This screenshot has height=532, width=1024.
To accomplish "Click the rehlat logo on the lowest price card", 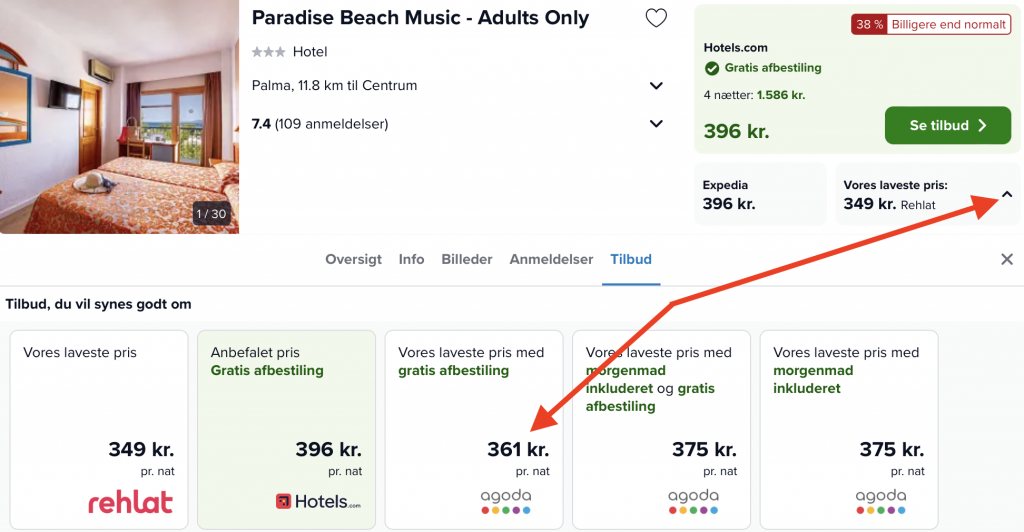I will pos(131,503).
